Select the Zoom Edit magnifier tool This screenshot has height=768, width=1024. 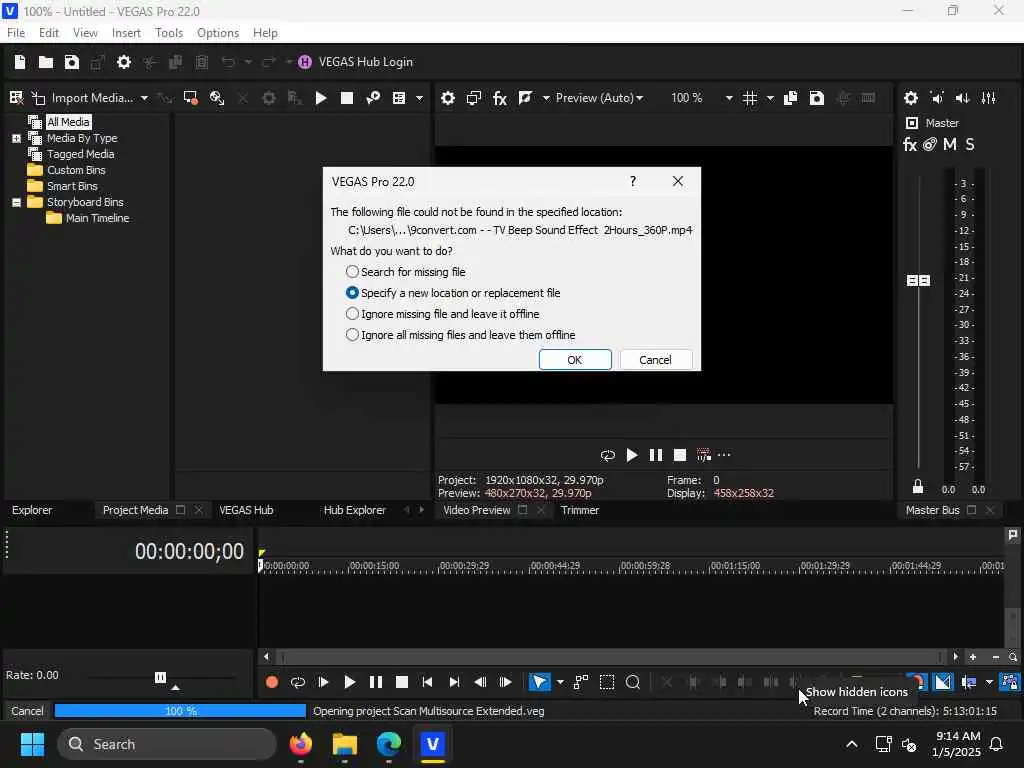pyautogui.click(x=633, y=682)
